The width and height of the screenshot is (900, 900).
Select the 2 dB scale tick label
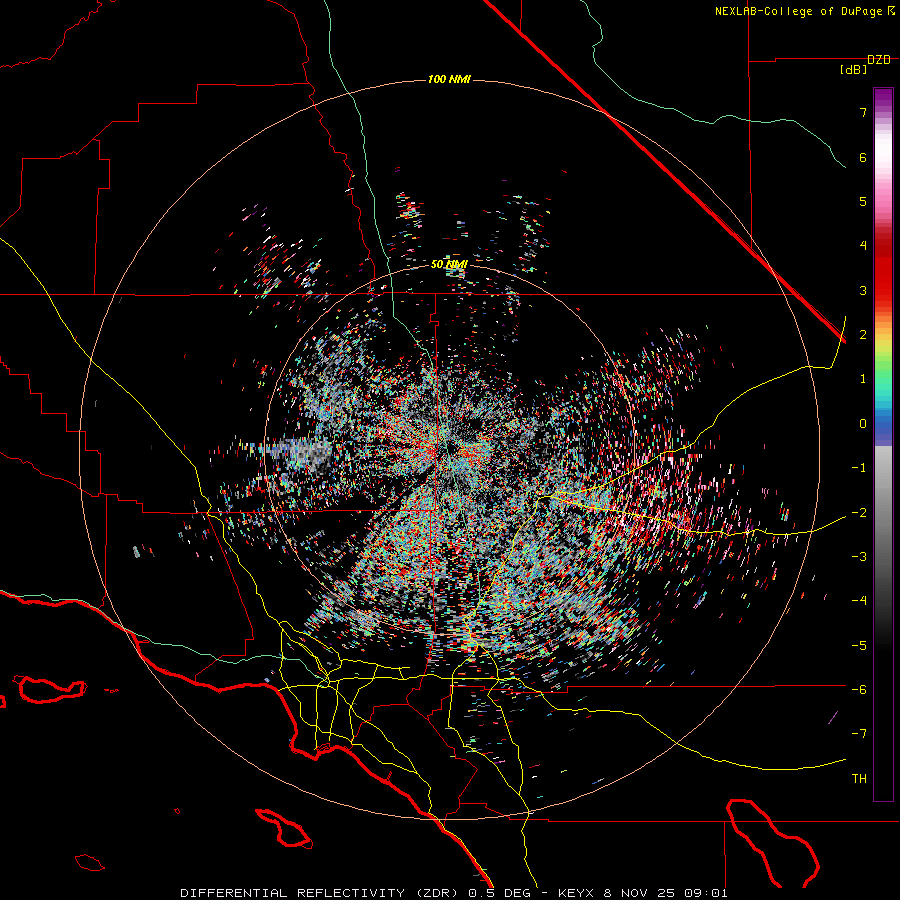pyautogui.click(x=863, y=335)
